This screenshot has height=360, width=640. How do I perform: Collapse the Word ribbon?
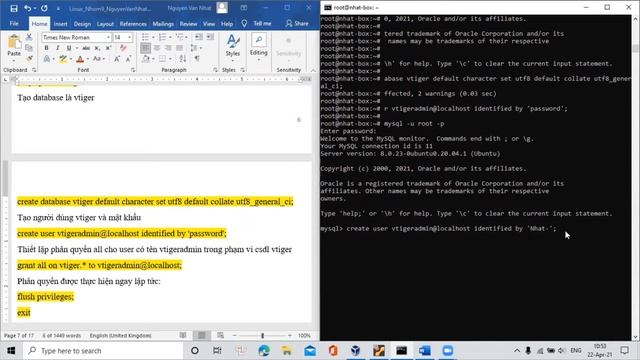[x=313, y=70]
